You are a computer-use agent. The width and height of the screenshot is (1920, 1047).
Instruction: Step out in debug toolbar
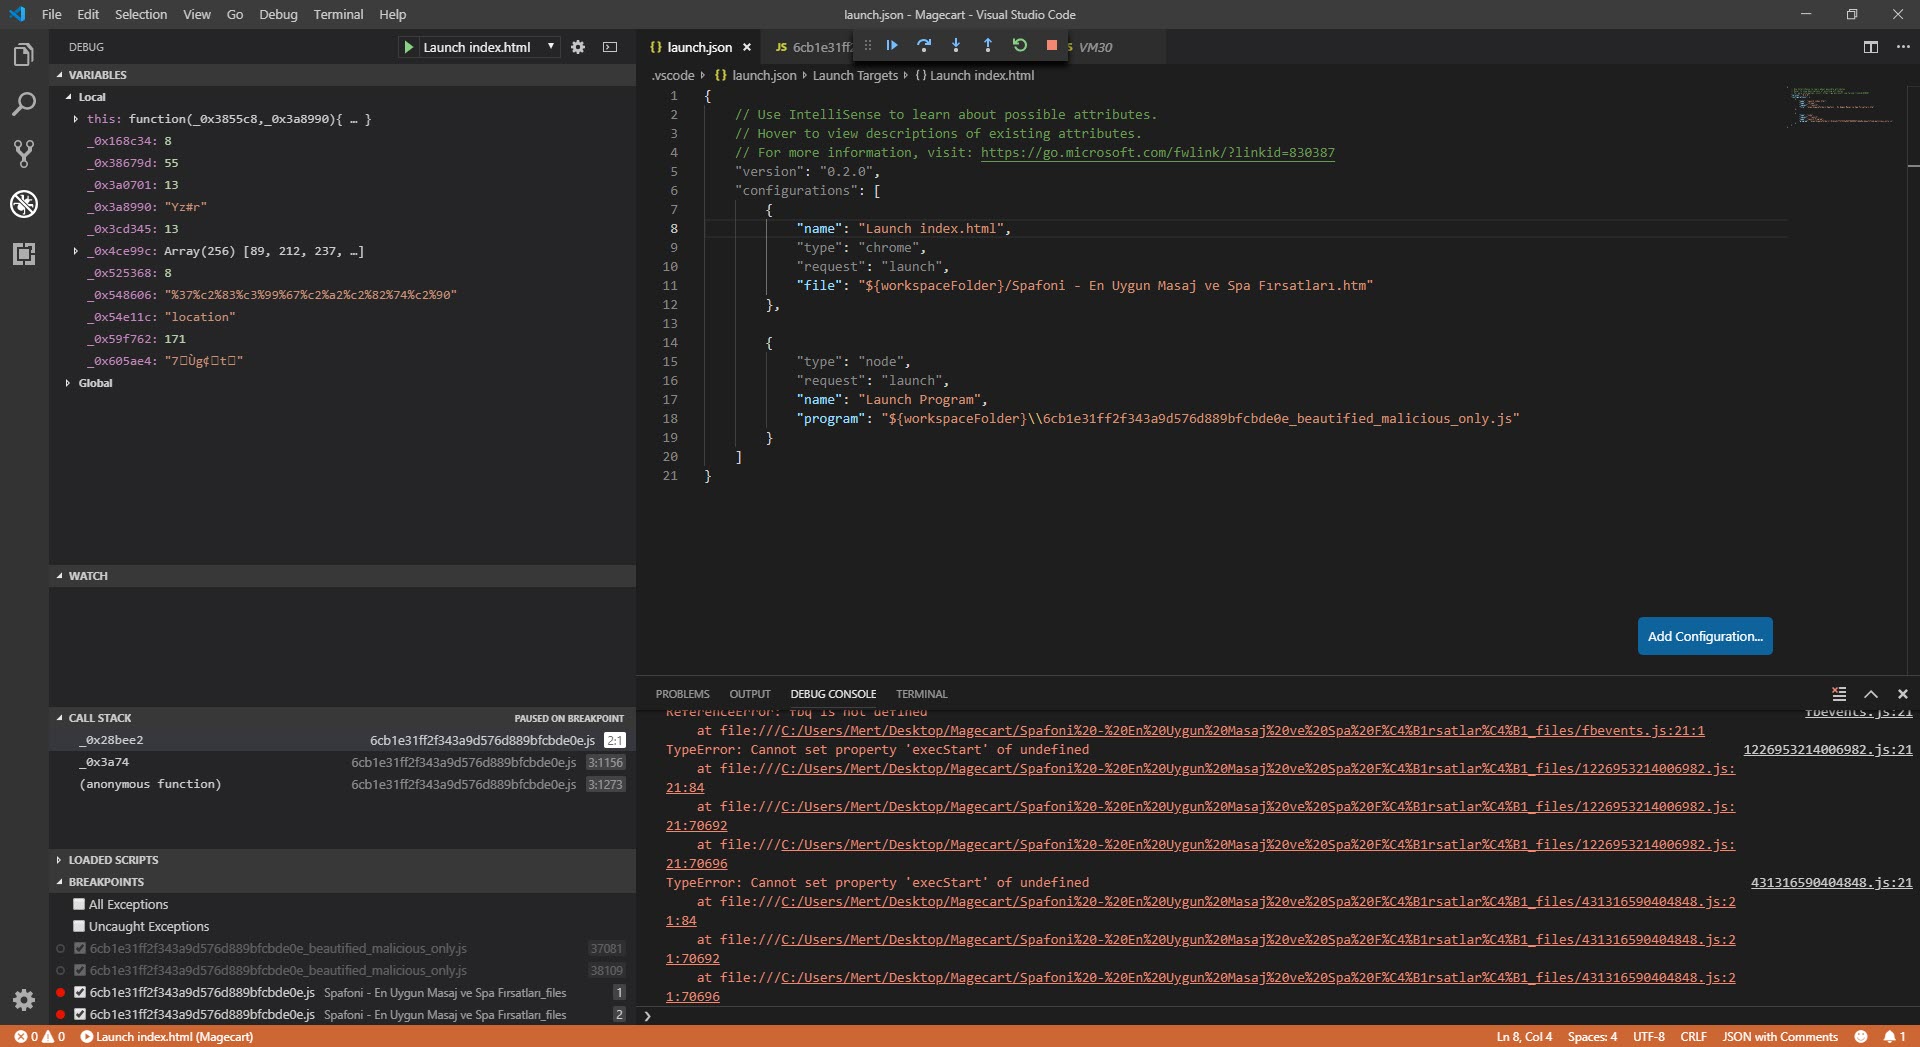988,45
